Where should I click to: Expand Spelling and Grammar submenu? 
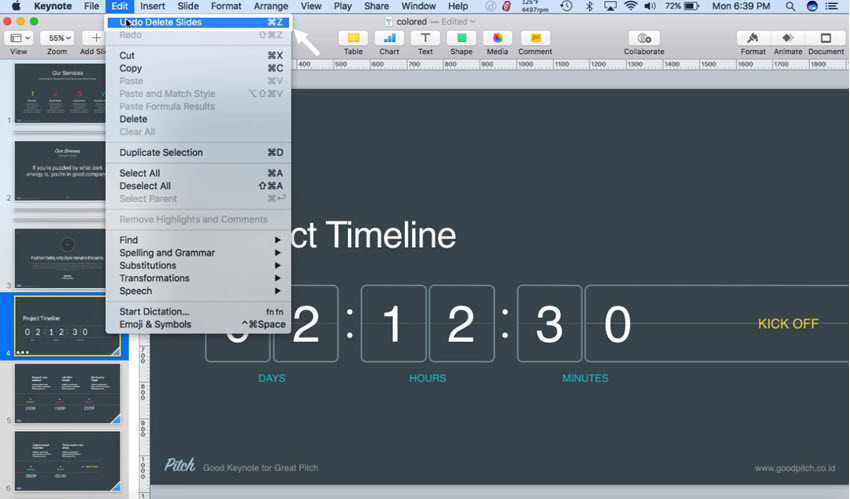pyautogui.click(x=198, y=252)
